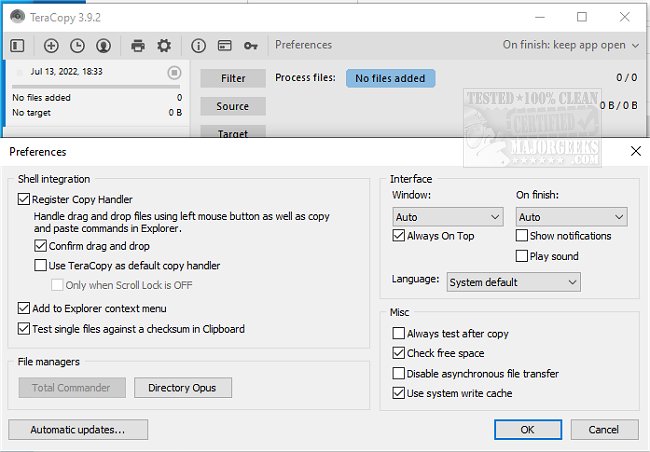This screenshot has height=452, width=650.
Task: Click the Preferences label in the toolbar
Action: (303, 45)
